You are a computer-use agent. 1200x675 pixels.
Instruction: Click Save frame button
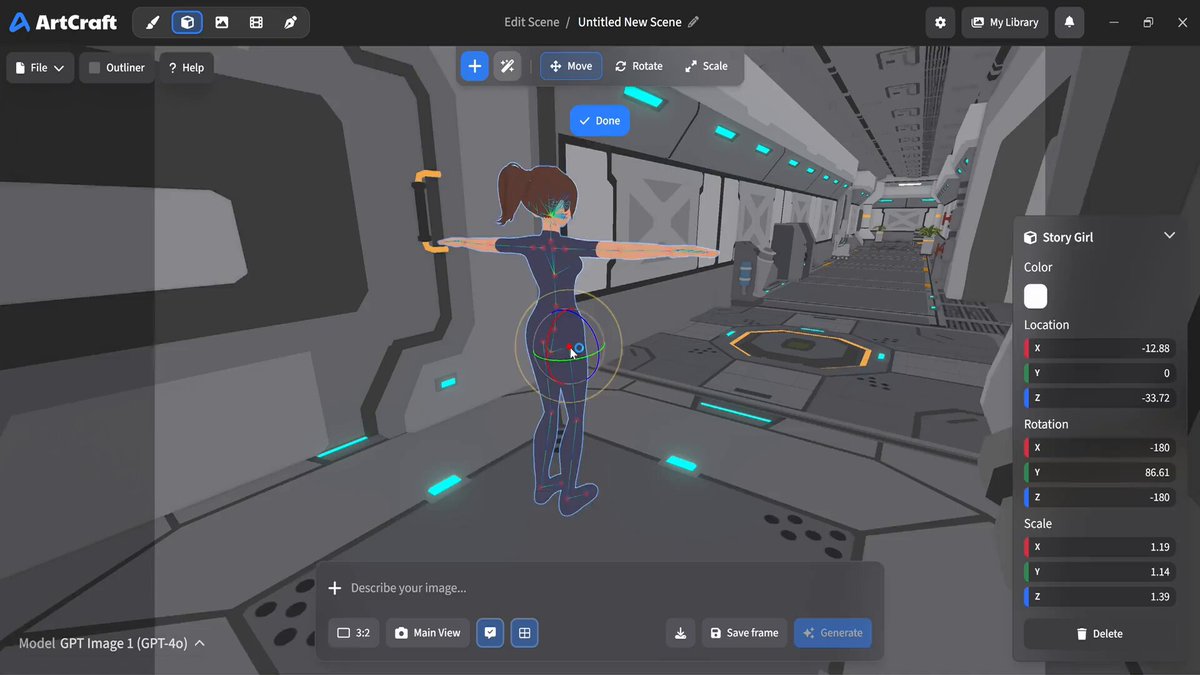pyautogui.click(x=742, y=633)
